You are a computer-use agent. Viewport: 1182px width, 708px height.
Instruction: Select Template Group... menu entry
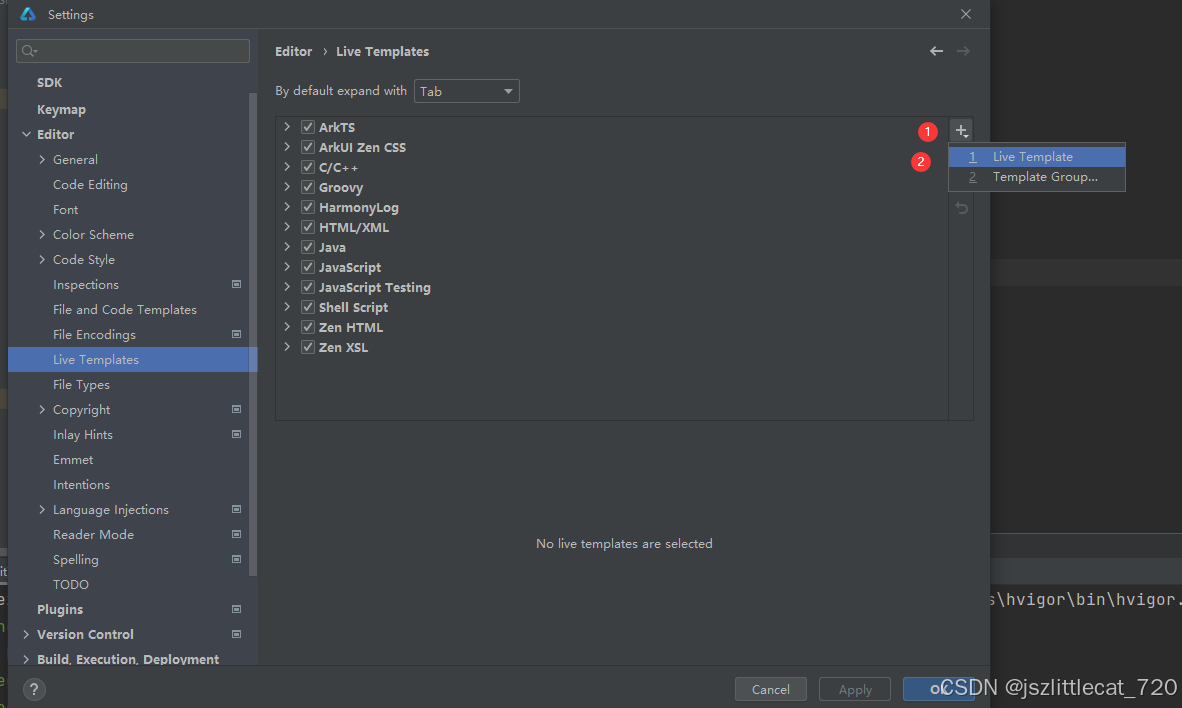(x=1044, y=177)
